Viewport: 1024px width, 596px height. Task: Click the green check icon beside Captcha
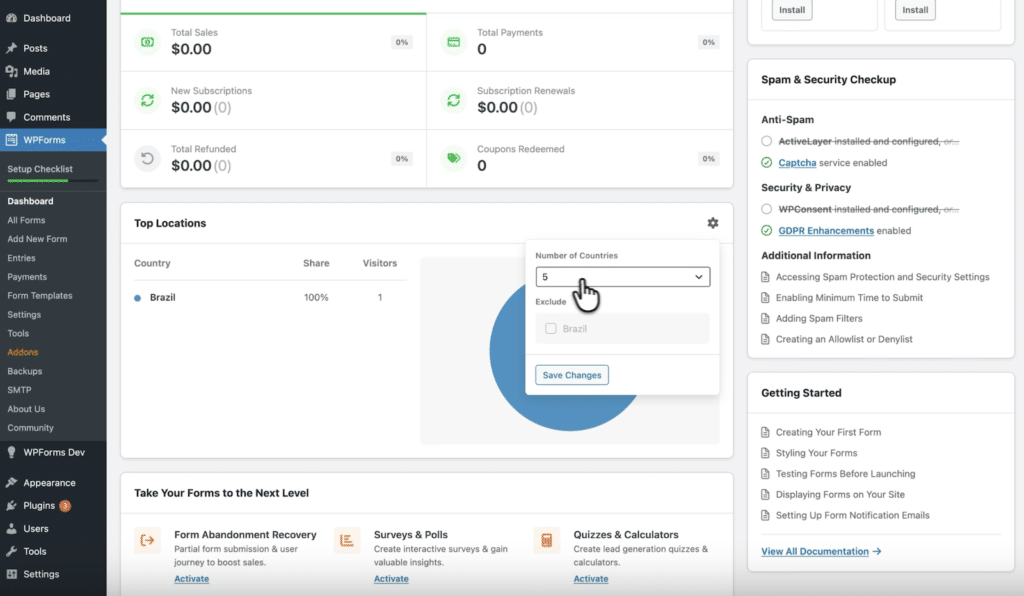tap(767, 163)
